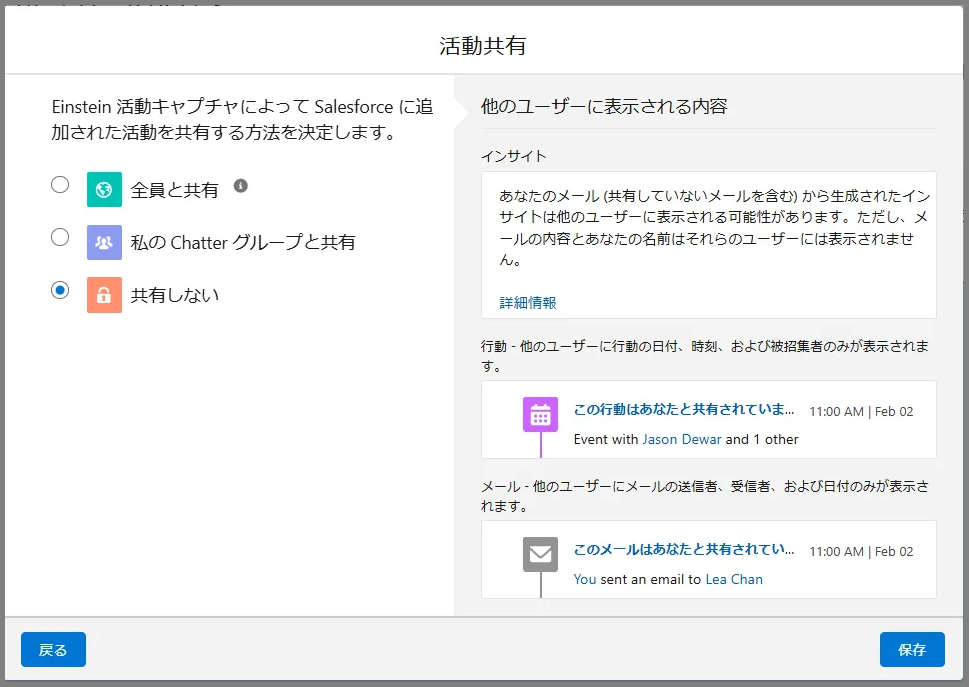
Task: Click the インサイト section label
Action: coord(514,156)
